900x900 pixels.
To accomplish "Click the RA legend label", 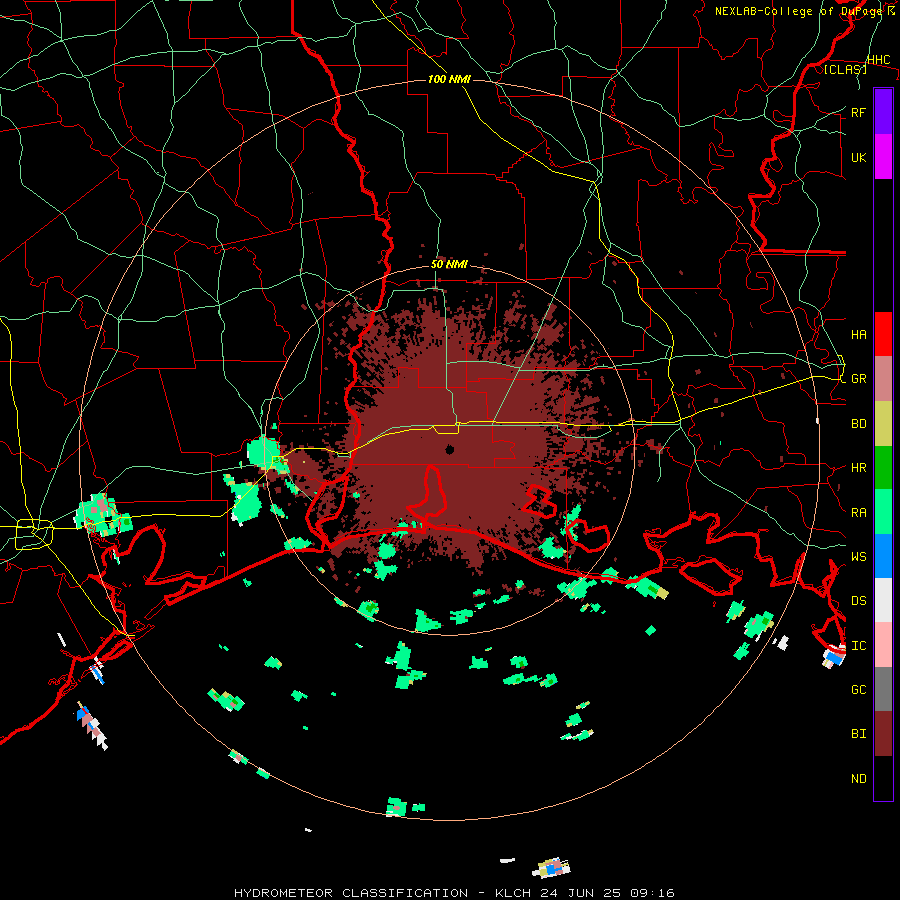I will click(858, 512).
